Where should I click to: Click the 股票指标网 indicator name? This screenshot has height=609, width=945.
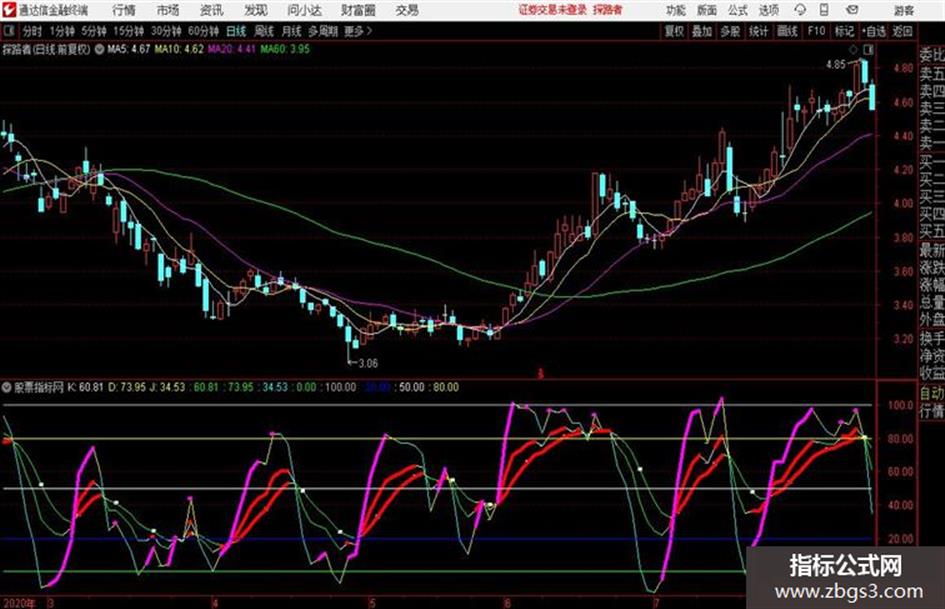[39, 387]
